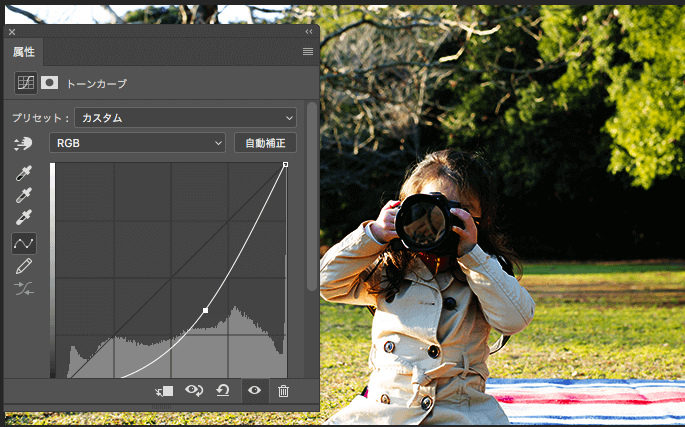Collapse panel using double-arrow icon
The image size is (685, 427).
pyautogui.click(x=308, y=32)
